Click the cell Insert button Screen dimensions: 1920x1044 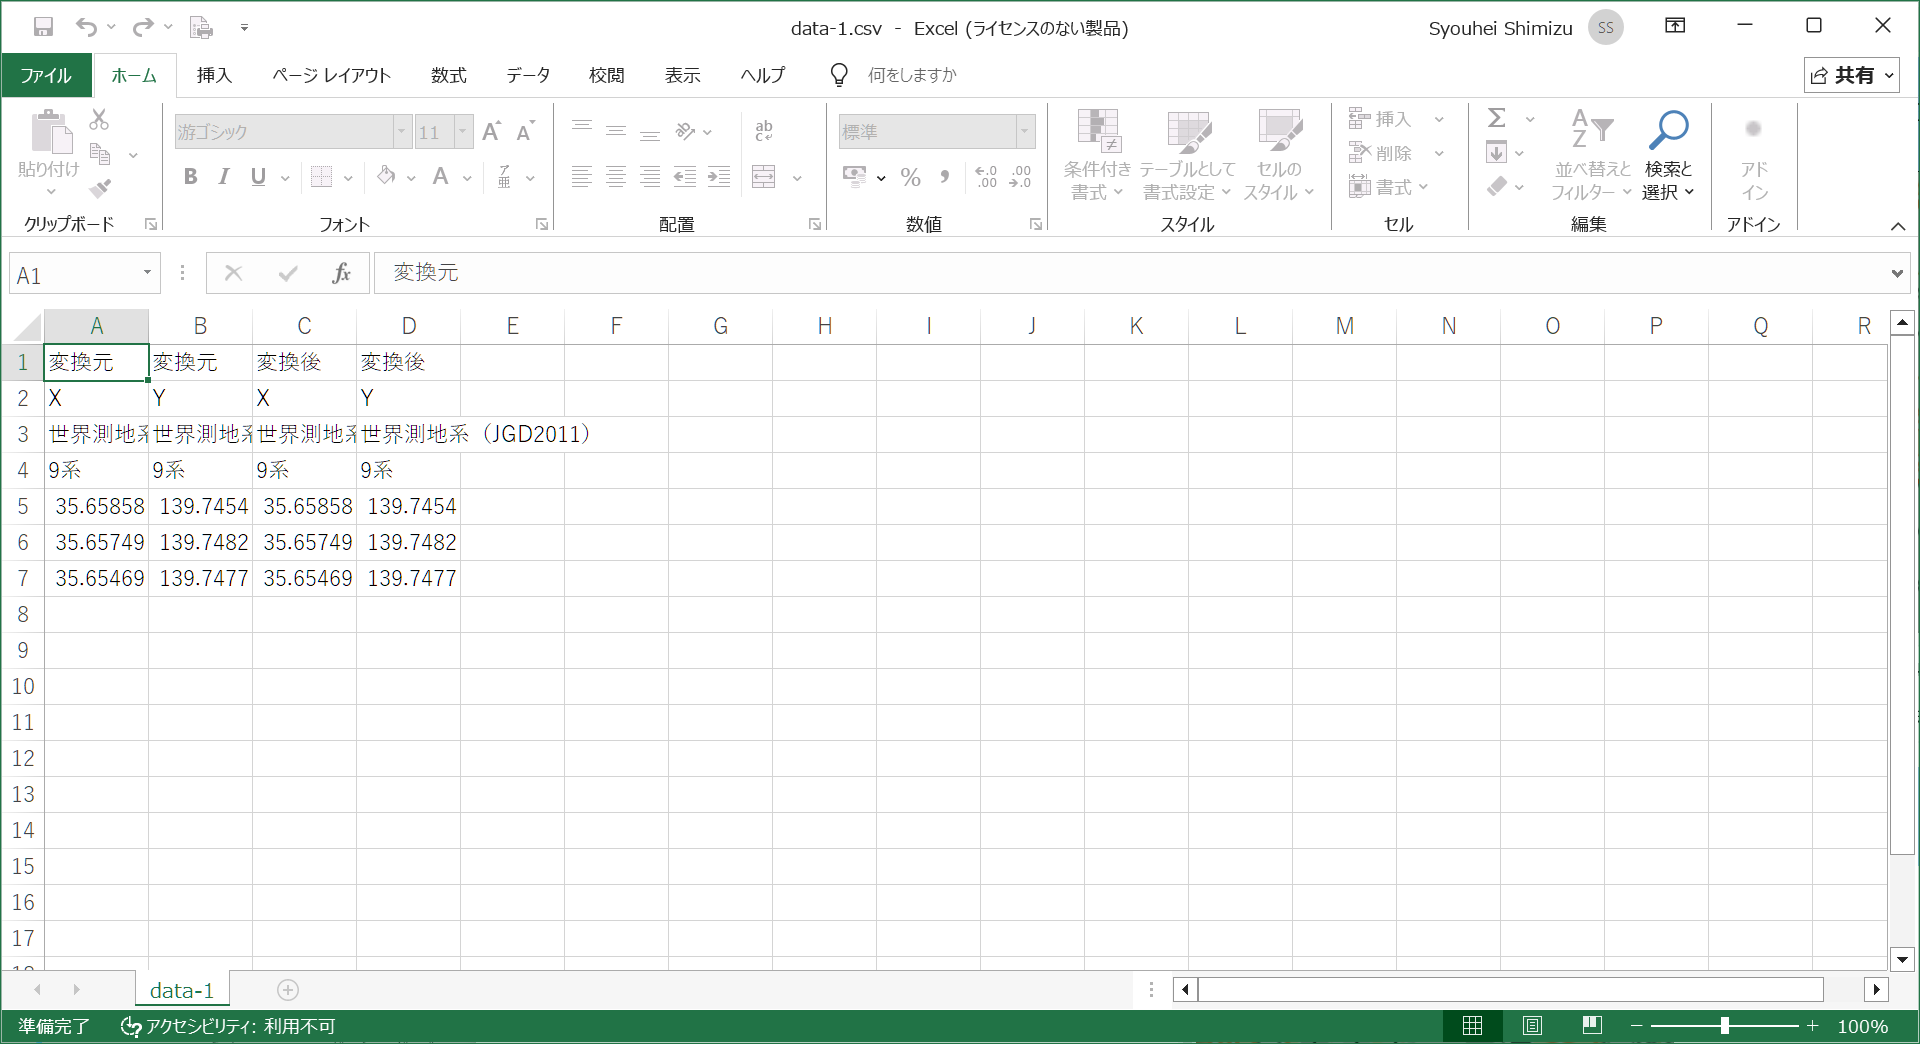[1380, 119]
